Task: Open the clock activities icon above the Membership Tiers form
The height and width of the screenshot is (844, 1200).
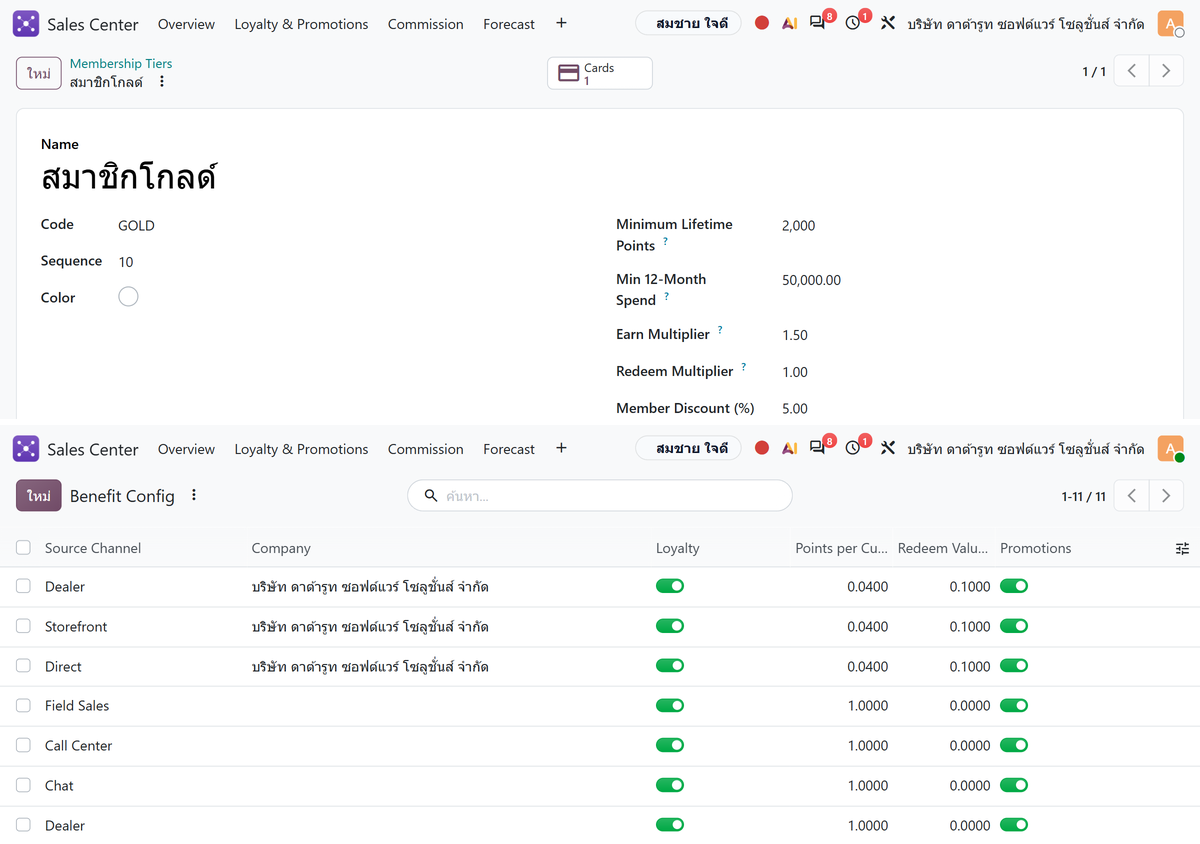Action: 853,23
